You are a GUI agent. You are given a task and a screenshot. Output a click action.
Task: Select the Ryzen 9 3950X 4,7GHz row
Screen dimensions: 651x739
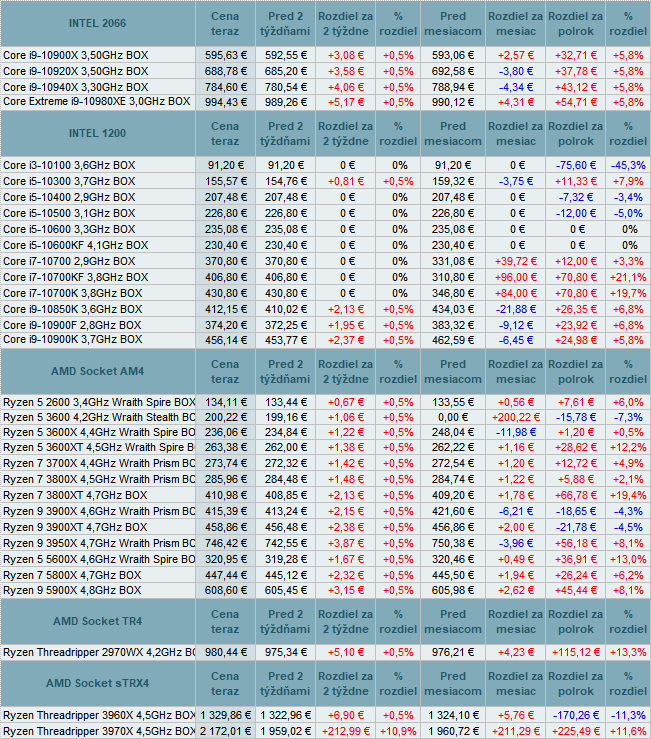tap(325, 544)
